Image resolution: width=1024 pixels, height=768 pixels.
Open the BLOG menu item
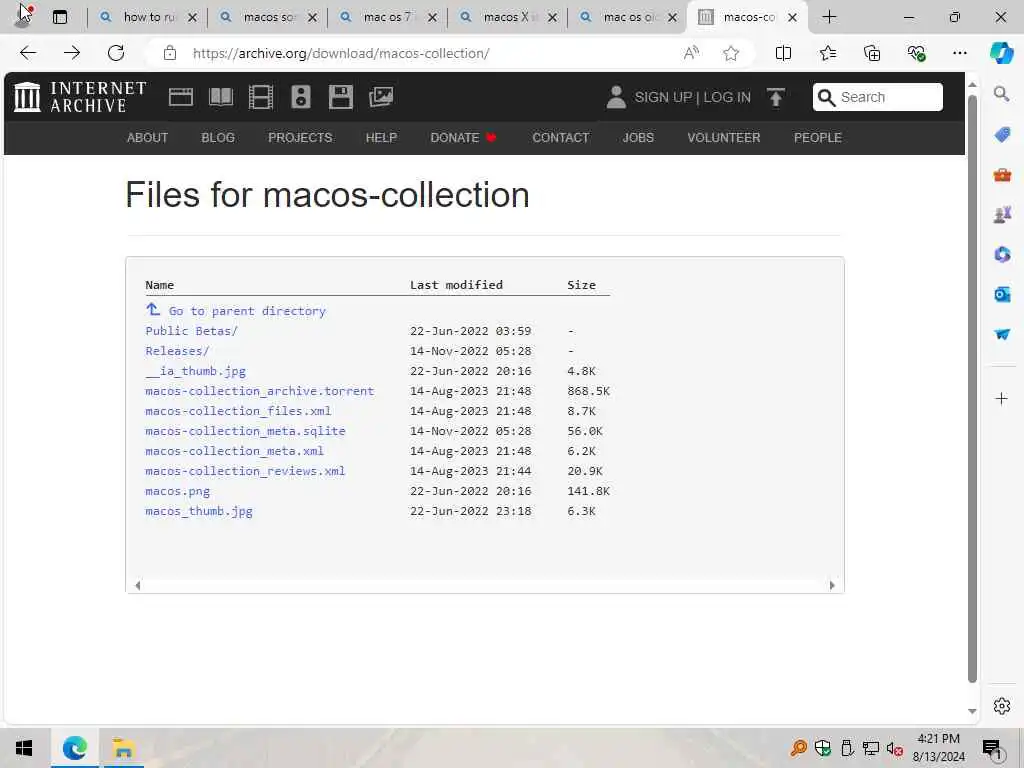pos(218,138)
